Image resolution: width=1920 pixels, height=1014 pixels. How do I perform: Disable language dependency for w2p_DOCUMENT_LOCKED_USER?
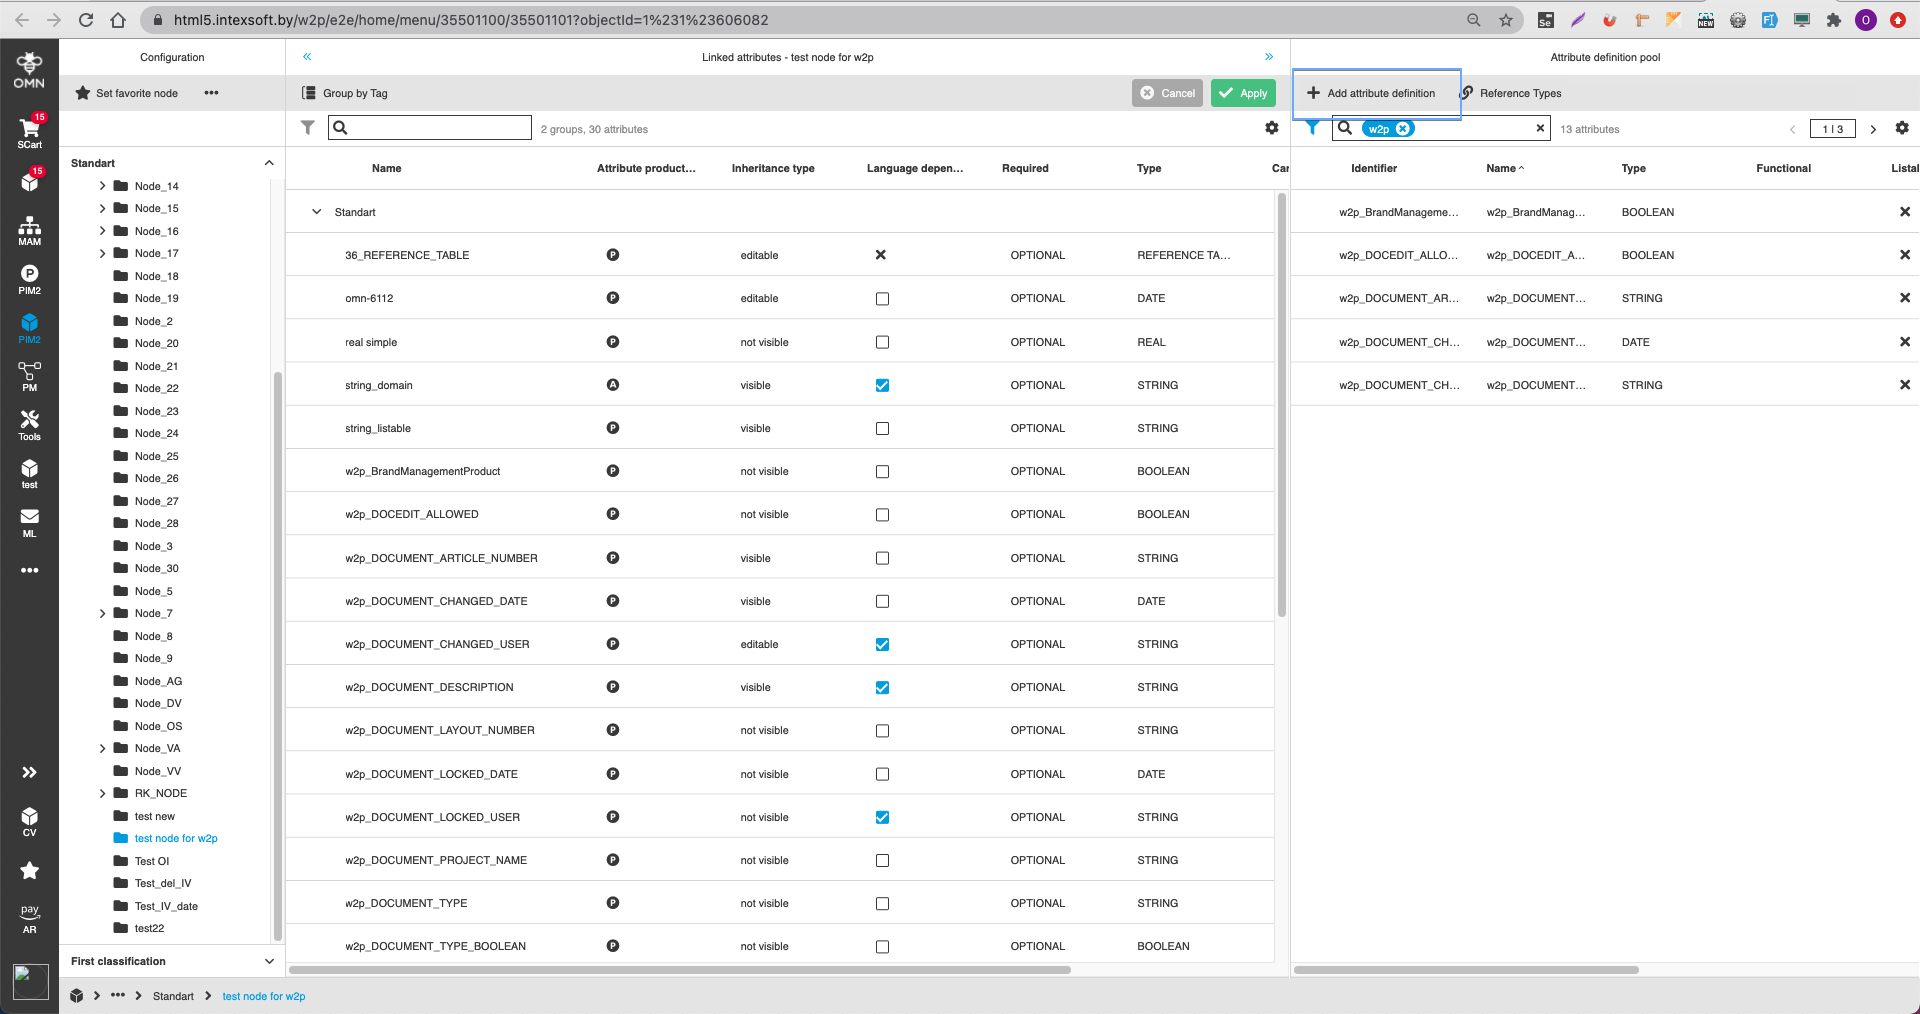pos(881,817)
